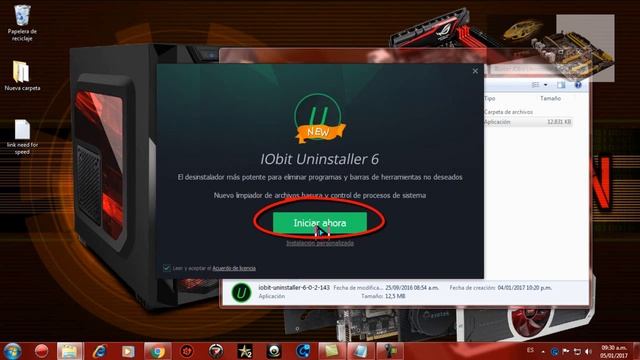Open the media player taskbar icon

pyautogui.click(x=128, y=351)
